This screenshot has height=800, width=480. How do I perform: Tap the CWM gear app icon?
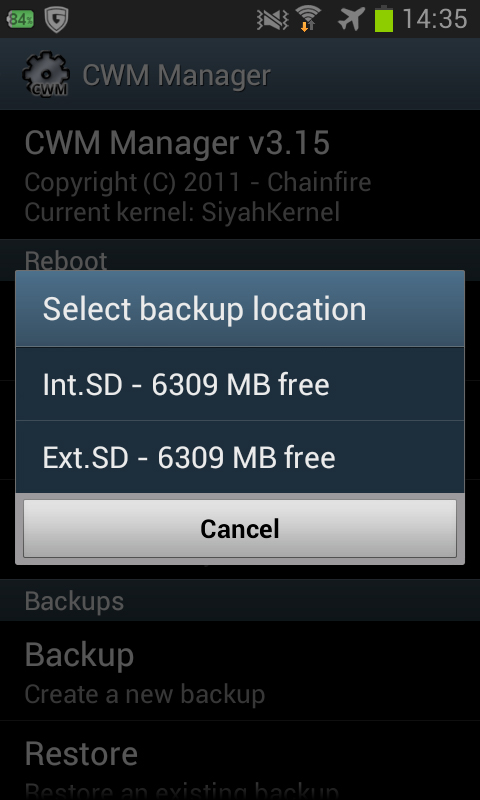point(45,74)
